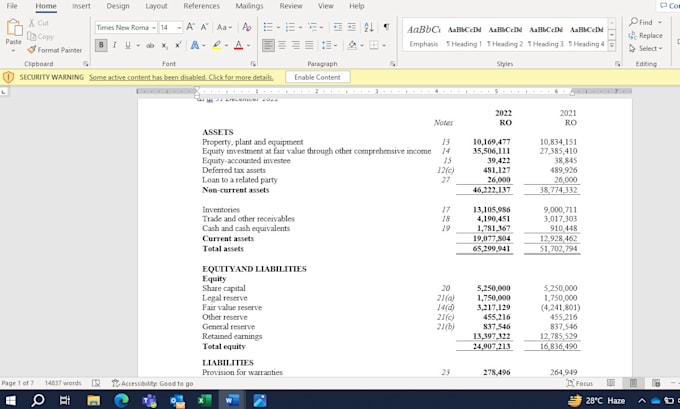Apply bullet list formatting

[268, 27]
